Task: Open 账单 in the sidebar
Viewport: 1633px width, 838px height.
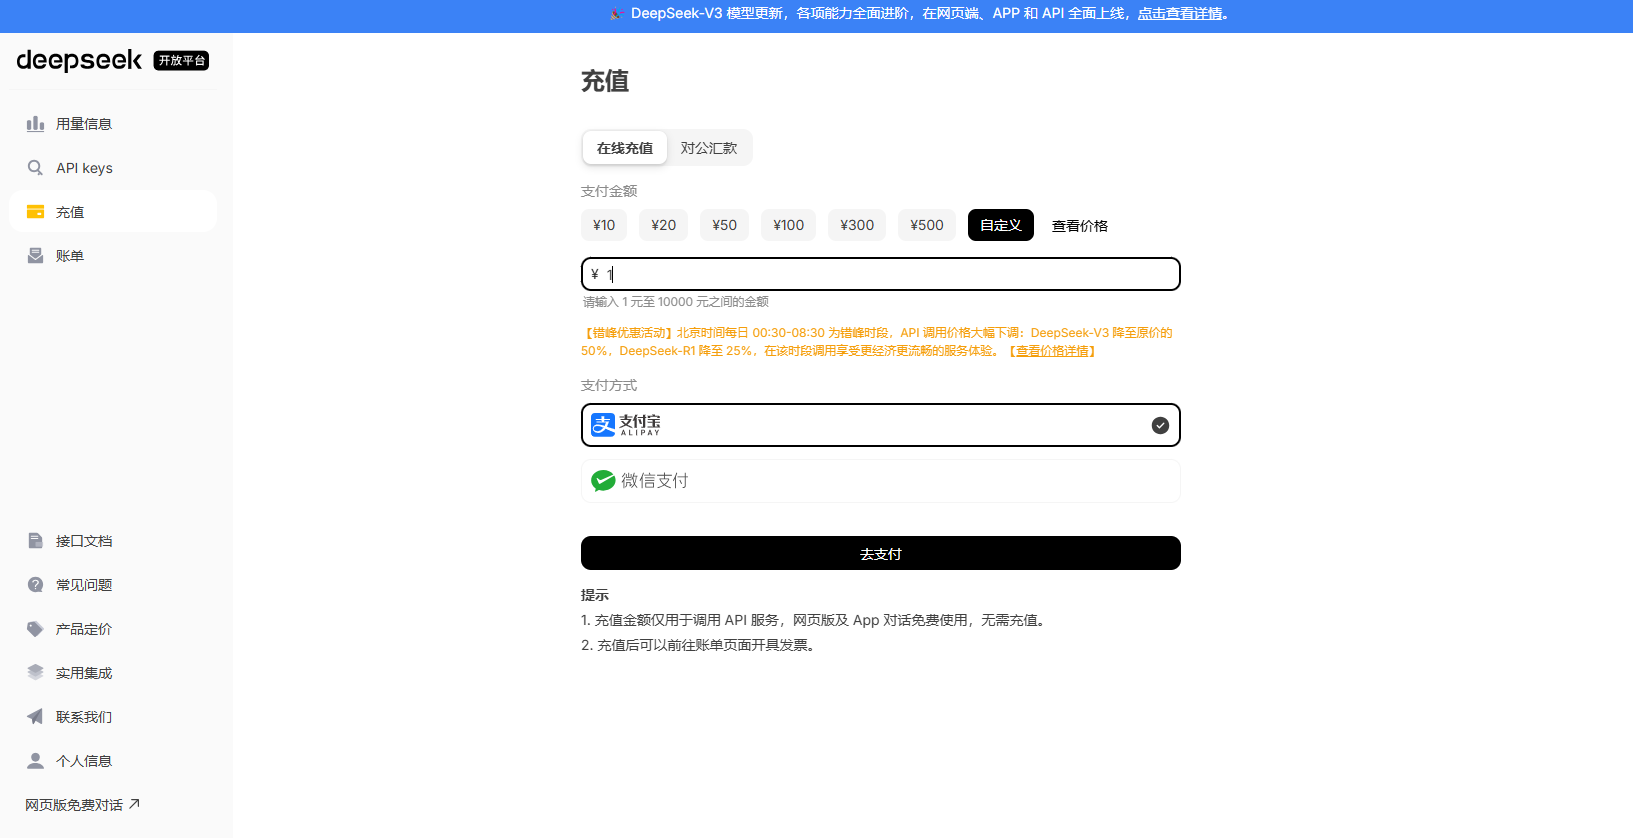Action: (113, 256)
